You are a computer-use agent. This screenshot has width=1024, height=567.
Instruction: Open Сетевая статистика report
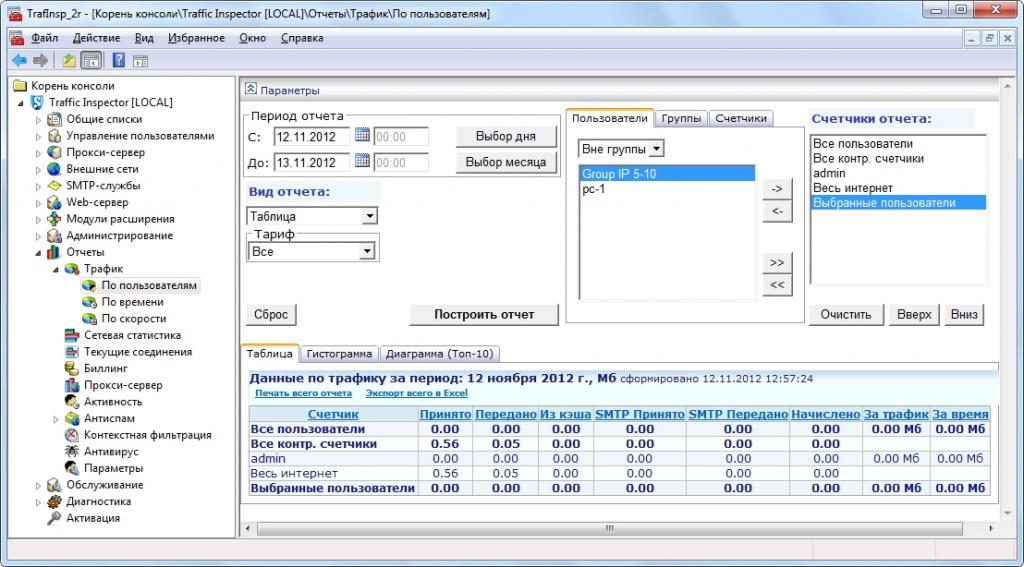pyautogui.click(x=132, y=336)
